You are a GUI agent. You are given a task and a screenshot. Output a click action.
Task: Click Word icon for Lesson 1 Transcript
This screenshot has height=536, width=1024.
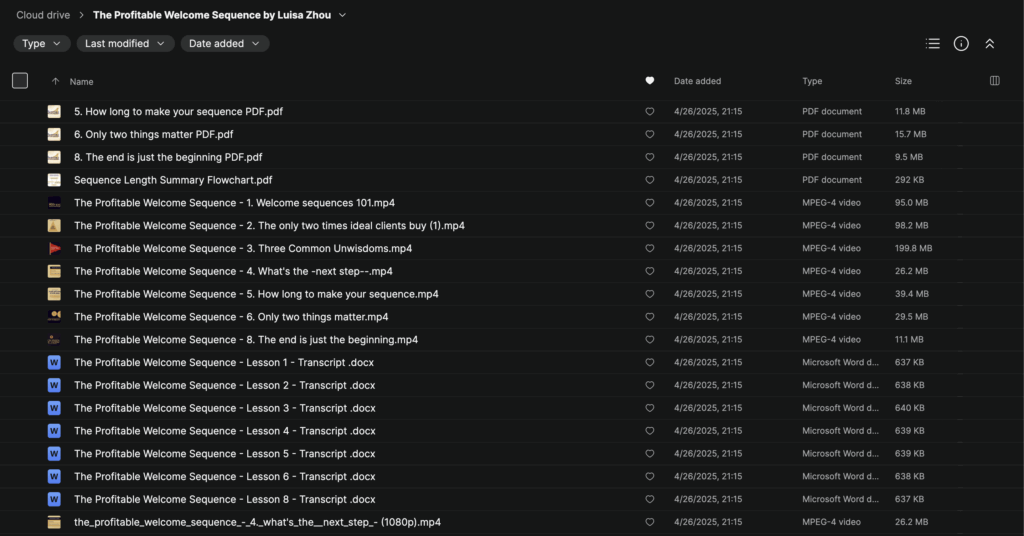coord(54,362)
